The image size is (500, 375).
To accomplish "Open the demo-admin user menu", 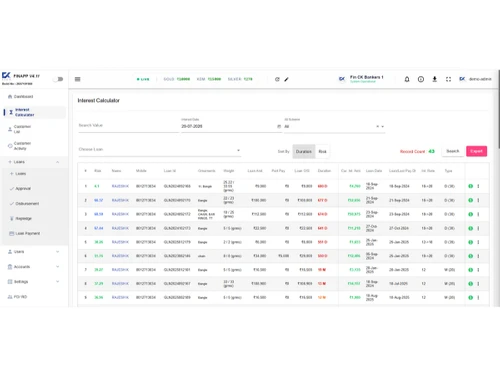I will tap(475, 79).
